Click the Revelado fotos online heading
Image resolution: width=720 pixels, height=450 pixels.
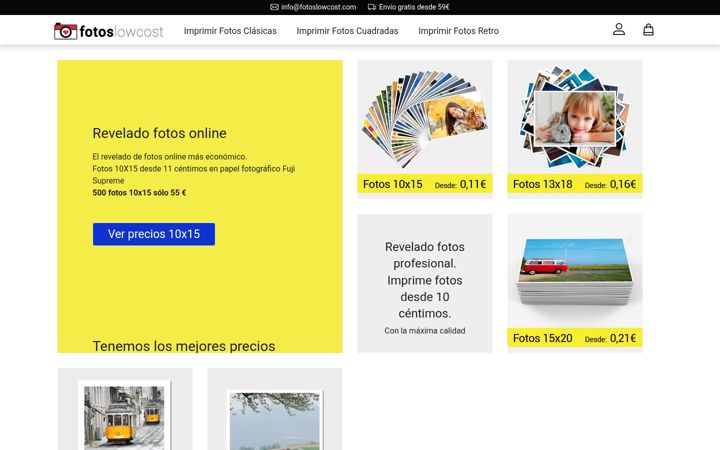coord(159,133)
